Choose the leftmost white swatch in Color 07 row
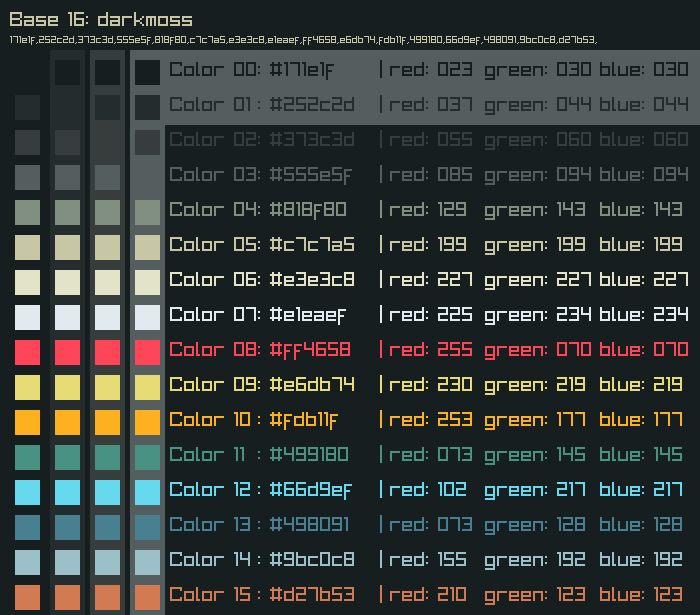The image size is (700, 615). coord(28,317)
